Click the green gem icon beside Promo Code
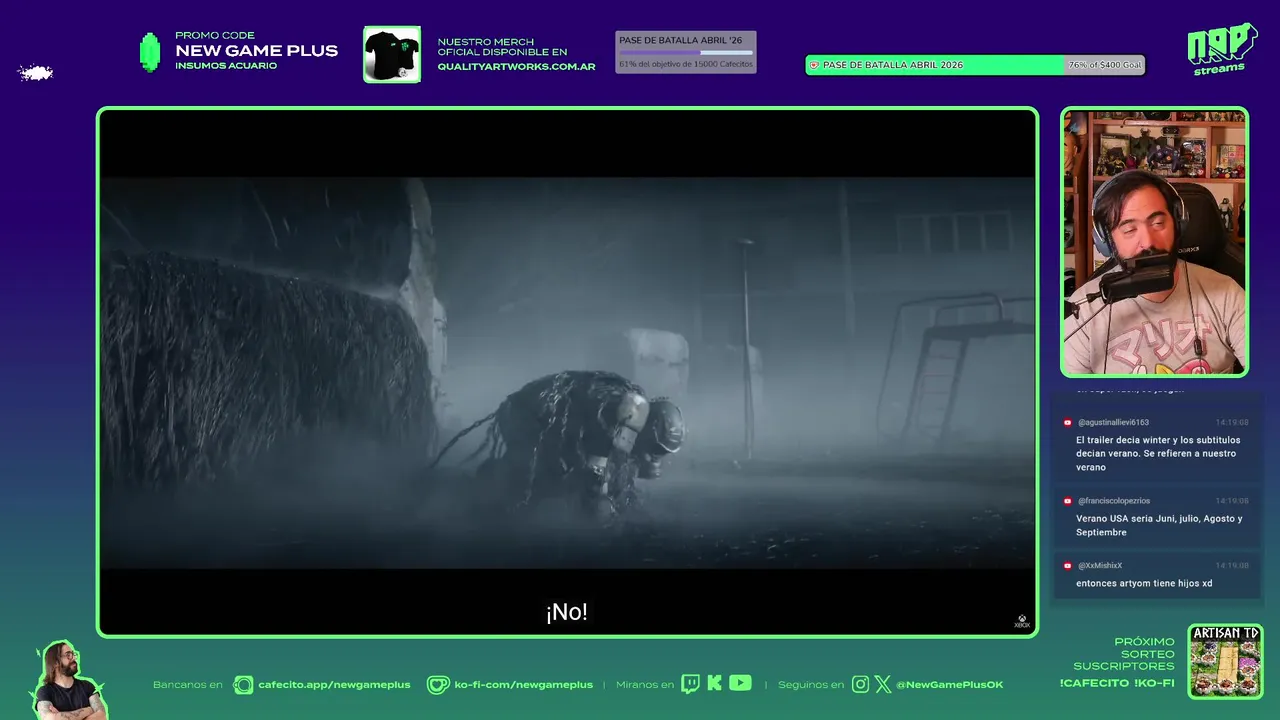The width and height of the screenshot is (1280, 720). click(150, 53)
